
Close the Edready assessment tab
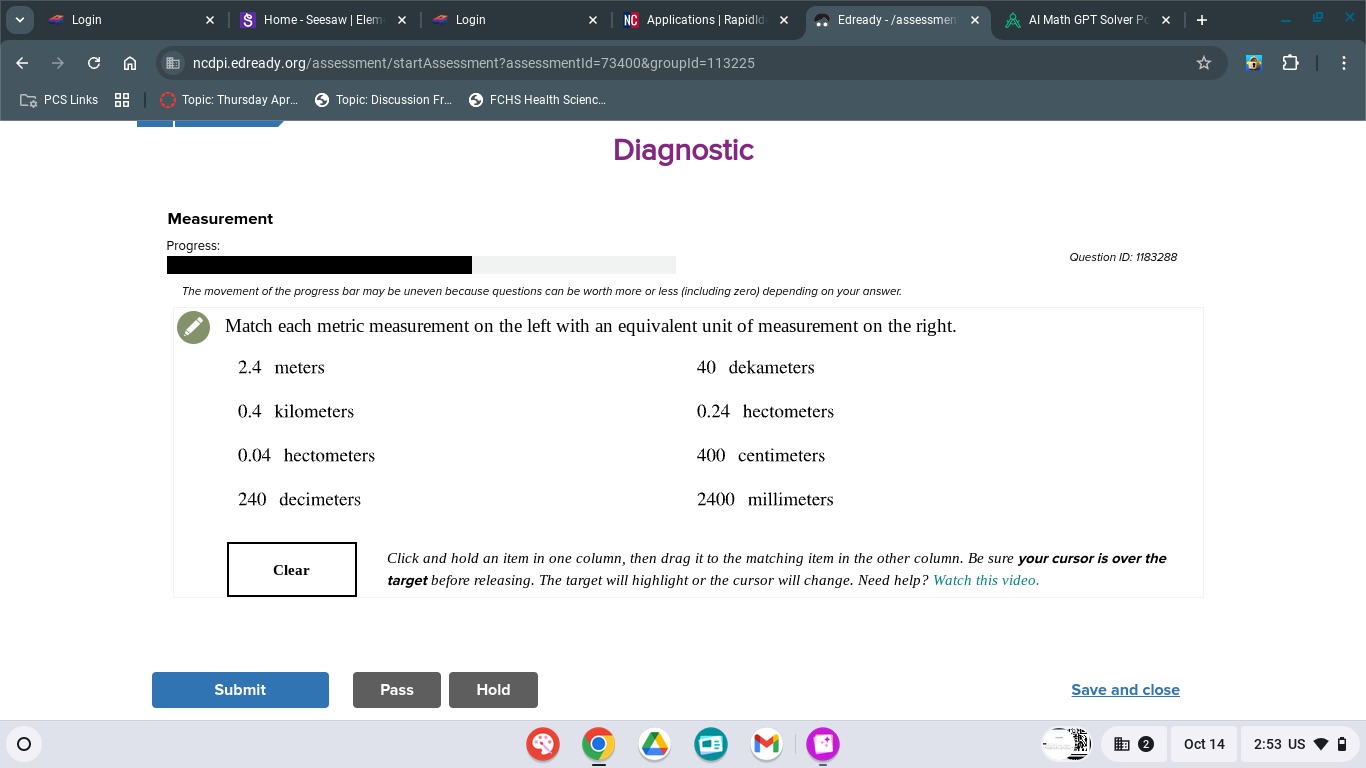[975, 20]
